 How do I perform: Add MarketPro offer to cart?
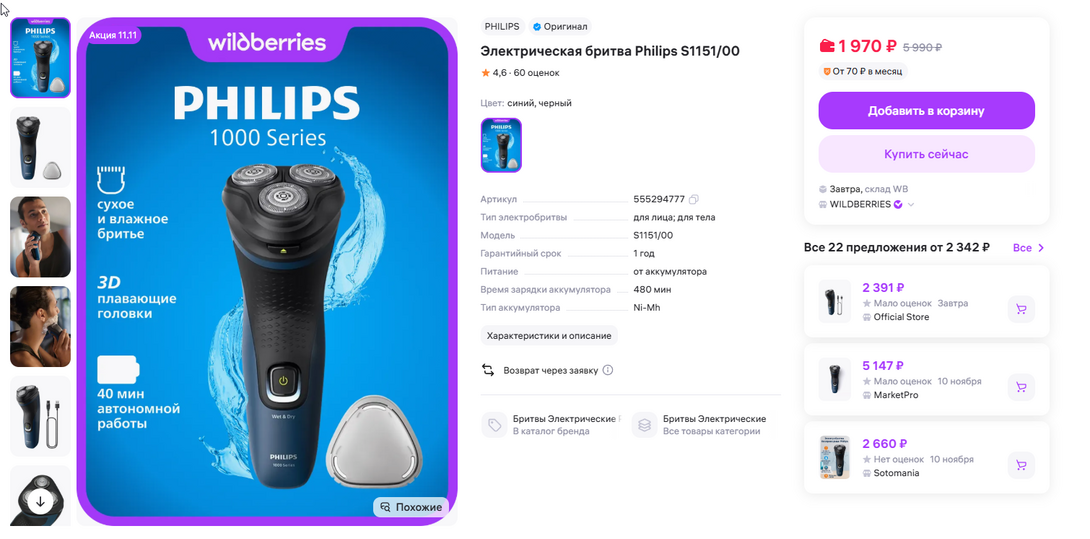[x=1020, y=387]
